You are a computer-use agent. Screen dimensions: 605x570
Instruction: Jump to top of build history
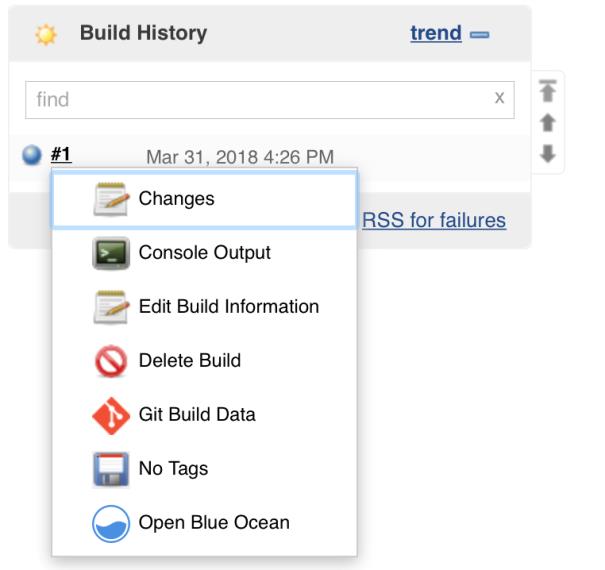click(x=547, y=92)
